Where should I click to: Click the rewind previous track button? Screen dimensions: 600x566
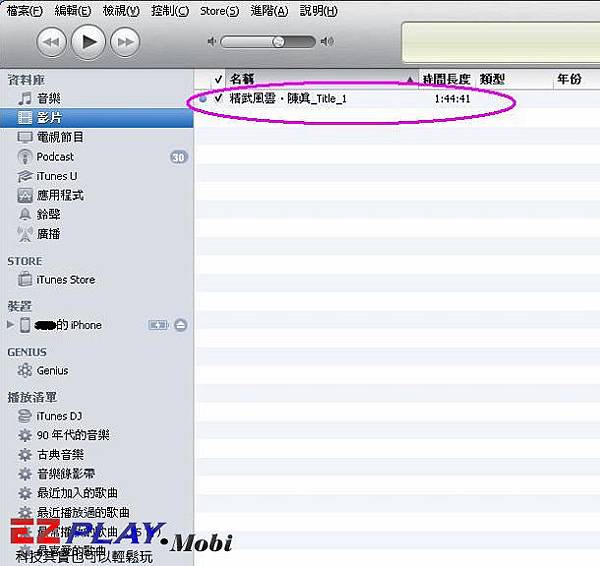pos(51,42)
